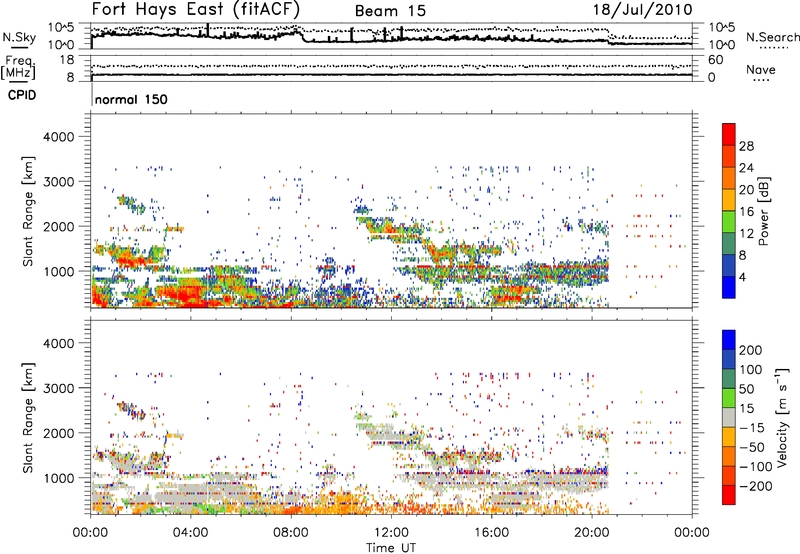This screenshot has width=800, height=554.
Task: Pick the power swatch between 4 and 8
Action: tap(729, 265)
